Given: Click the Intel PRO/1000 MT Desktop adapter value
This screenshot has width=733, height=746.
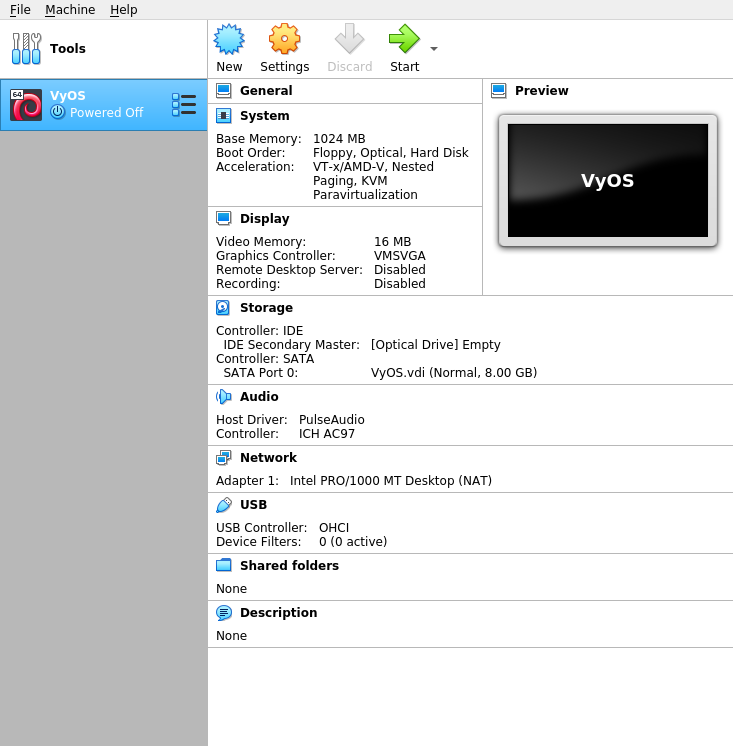Looking at the screenshot, I should (x=391, y=481).
